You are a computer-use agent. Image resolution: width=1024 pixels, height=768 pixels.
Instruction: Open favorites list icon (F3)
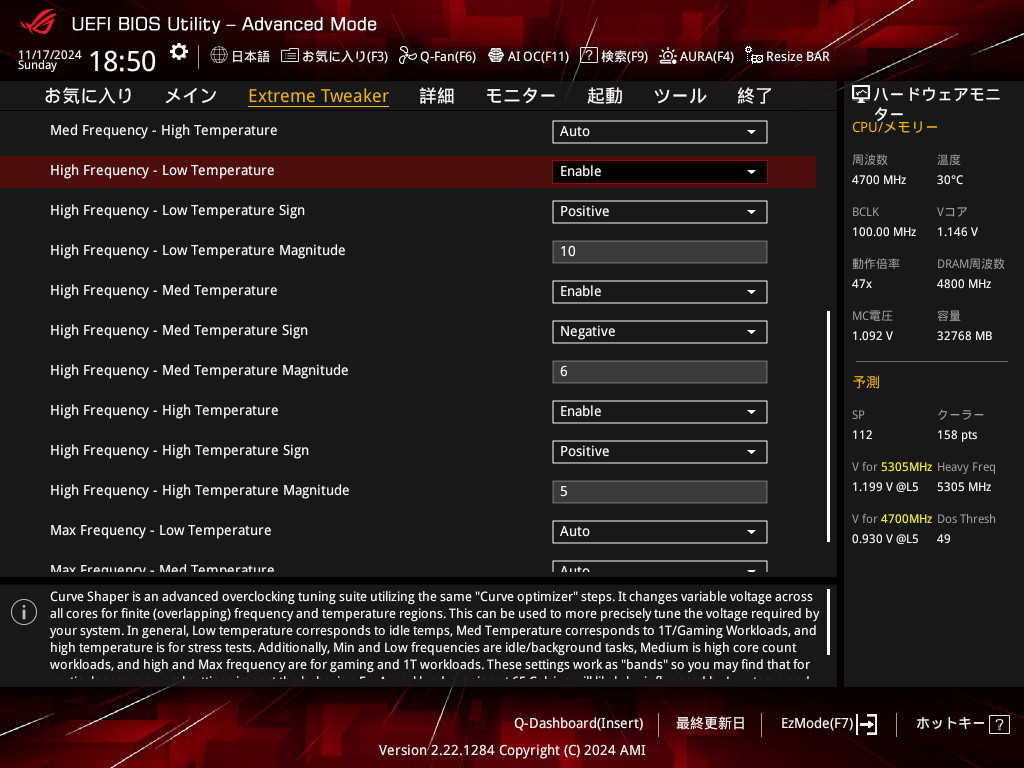(x=289, y=56)
